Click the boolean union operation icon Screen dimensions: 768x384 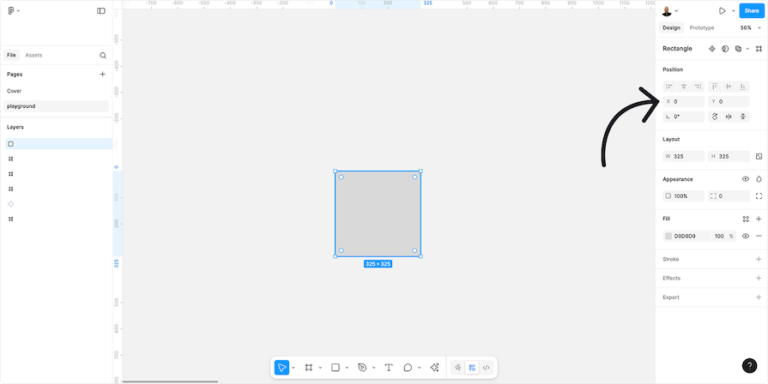(x=738, y=48)
